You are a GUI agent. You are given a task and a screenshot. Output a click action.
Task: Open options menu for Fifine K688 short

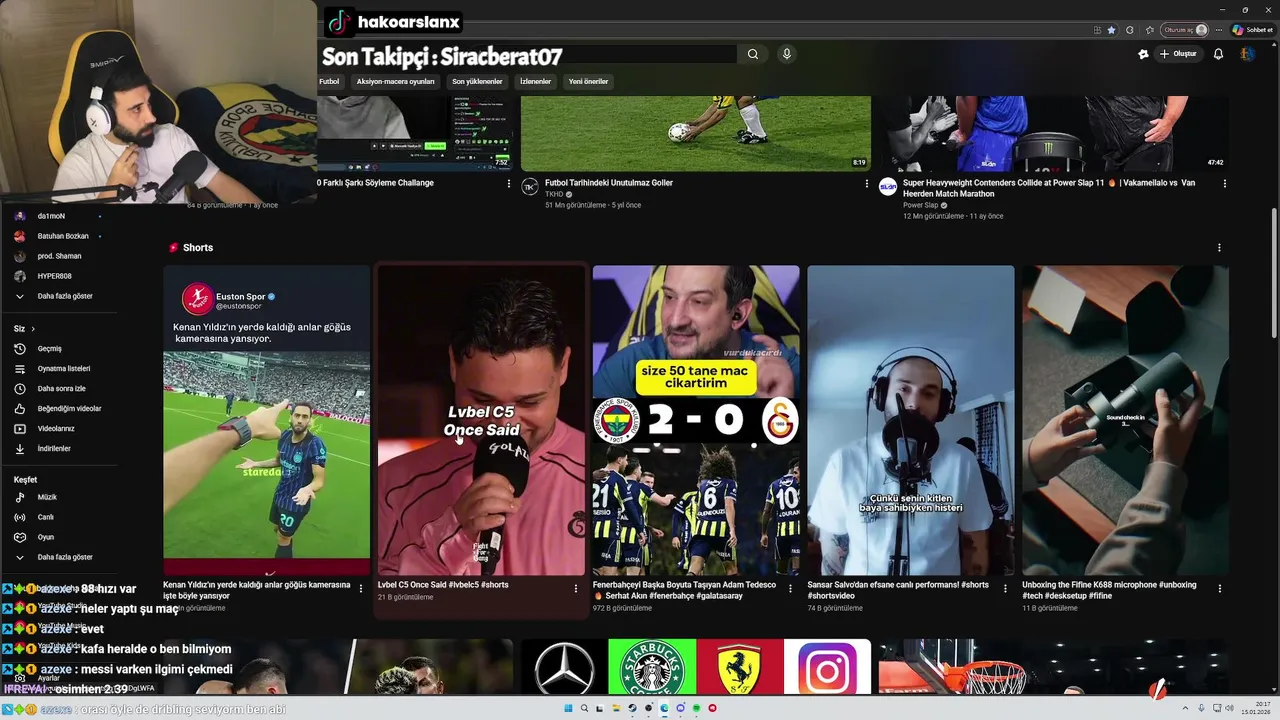point(1220,588)
